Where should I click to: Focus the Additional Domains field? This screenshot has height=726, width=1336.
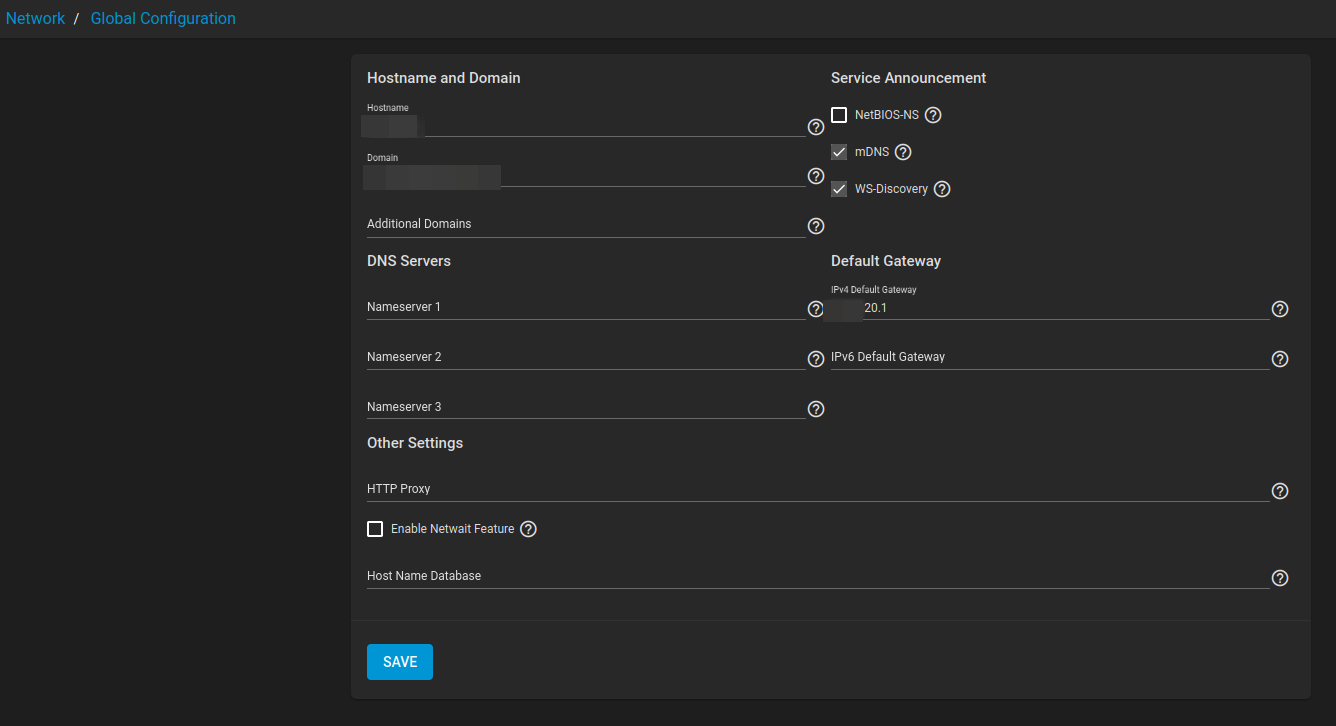point(586,225)
